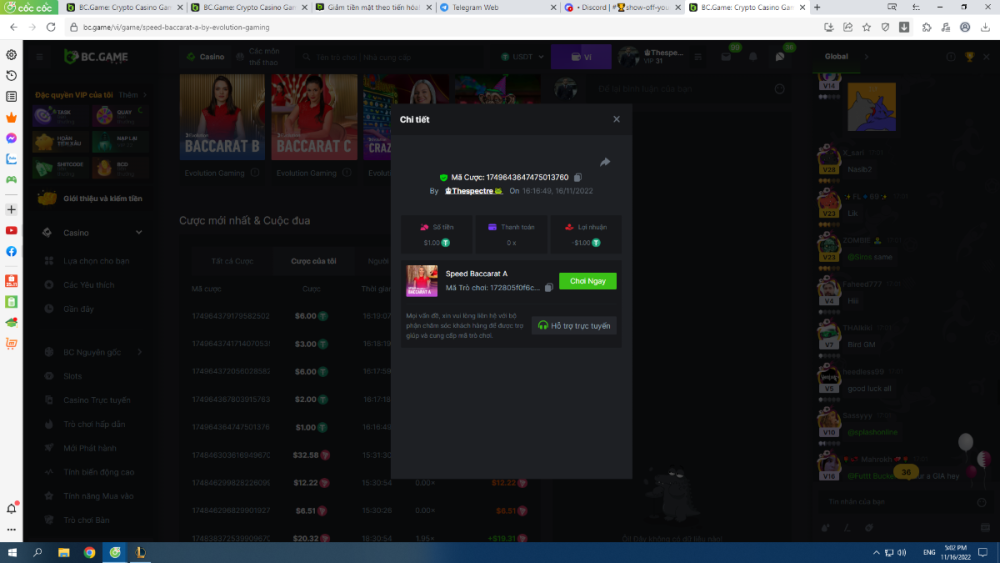Switch to Cược của tôi tab
This screenshot has height=563, width=1000.
tap(314, 261)
